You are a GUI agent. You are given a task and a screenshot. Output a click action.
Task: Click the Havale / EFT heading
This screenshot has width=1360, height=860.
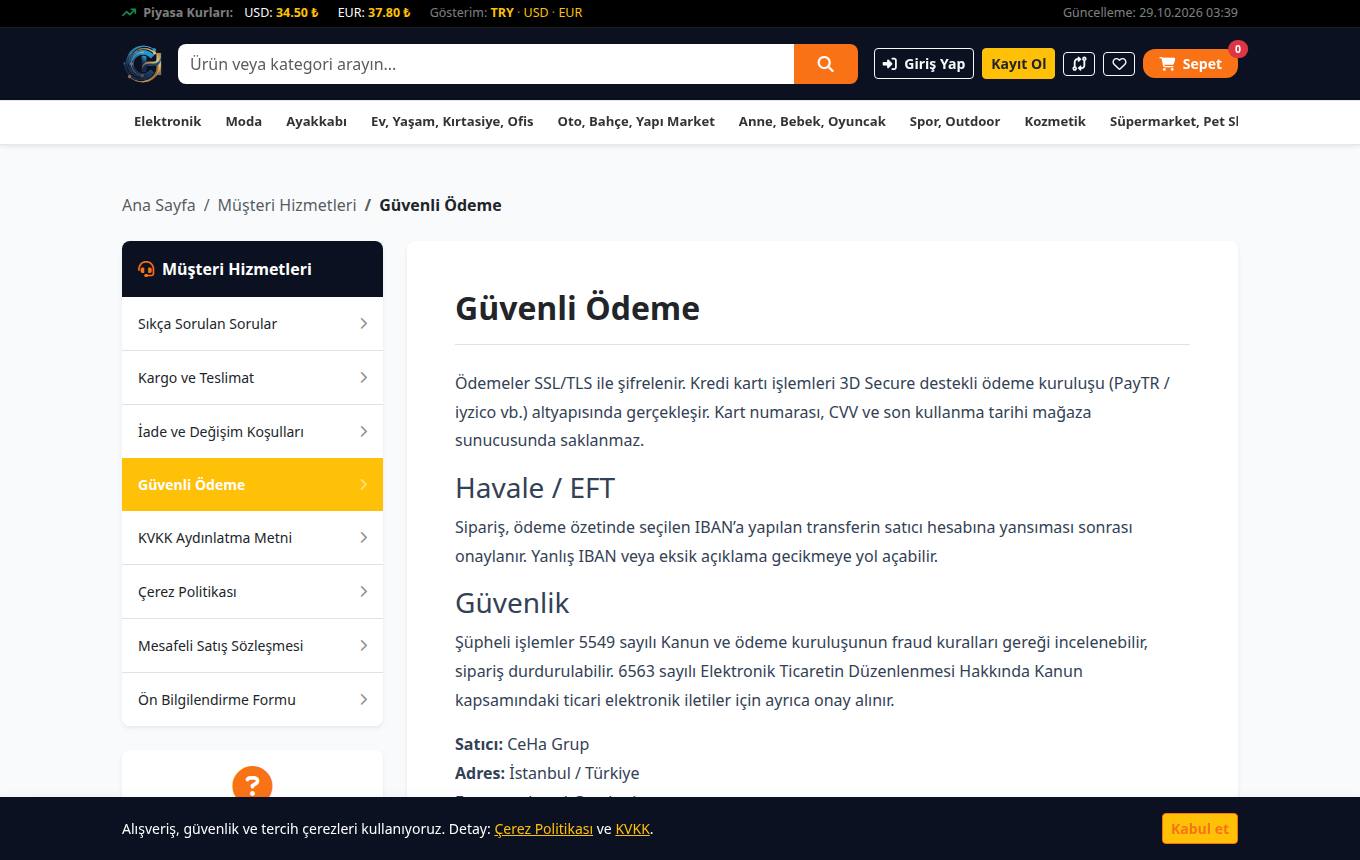pyautogui.click(x=535, y=488)
